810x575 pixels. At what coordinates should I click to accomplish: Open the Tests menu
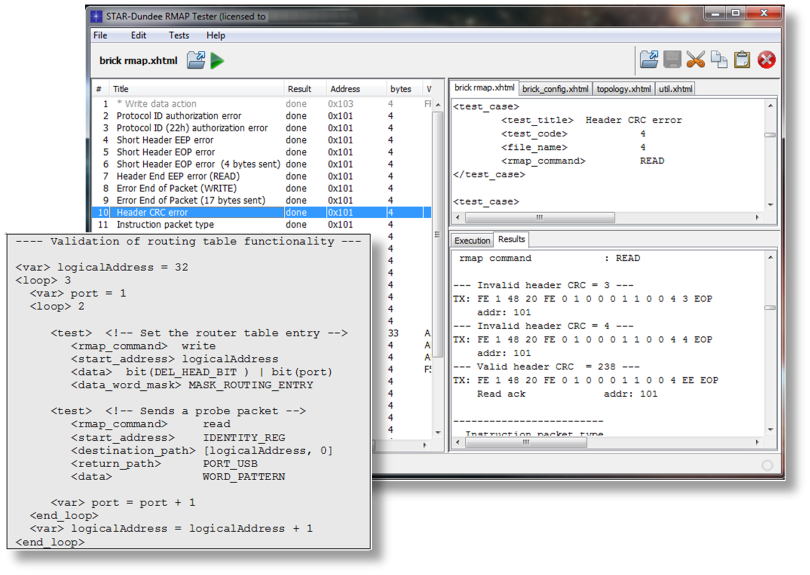(179, 35)
